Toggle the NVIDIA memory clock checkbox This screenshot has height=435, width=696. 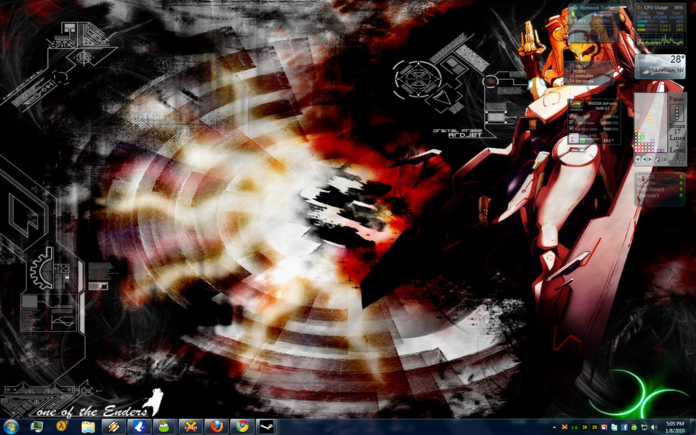[573, 129]
